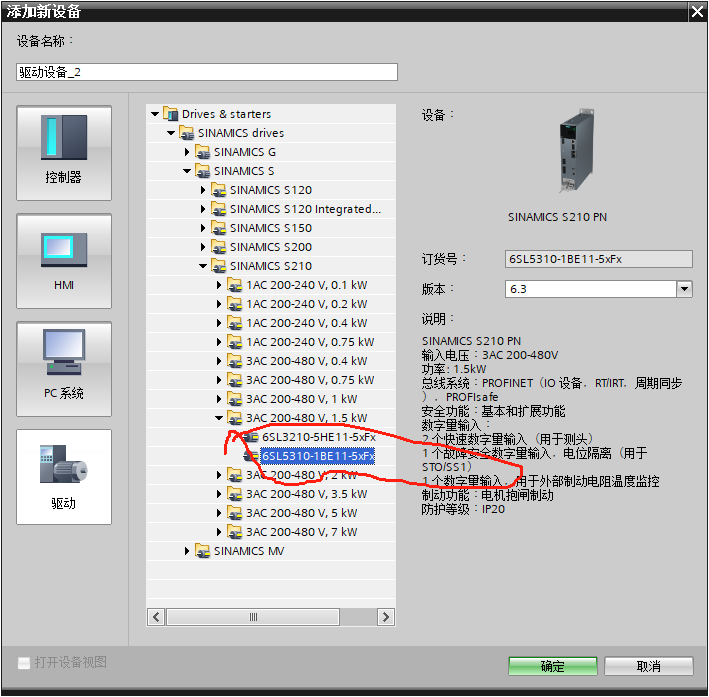709x697 pixels.
Task: Expand the 3AC 200-480 V, 0.75 kW node
Action: [x=219, y=380]
